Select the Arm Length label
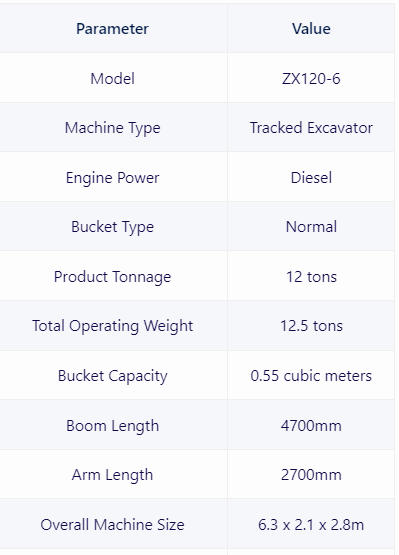The image size is (399, 555). (x=112, y=475)
